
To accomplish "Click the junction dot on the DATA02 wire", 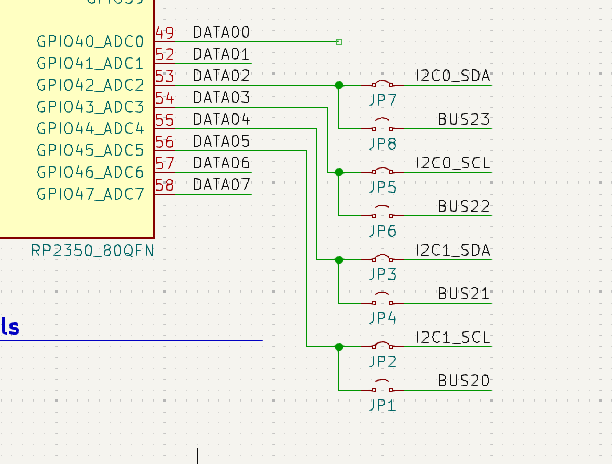I will [339, 85].
